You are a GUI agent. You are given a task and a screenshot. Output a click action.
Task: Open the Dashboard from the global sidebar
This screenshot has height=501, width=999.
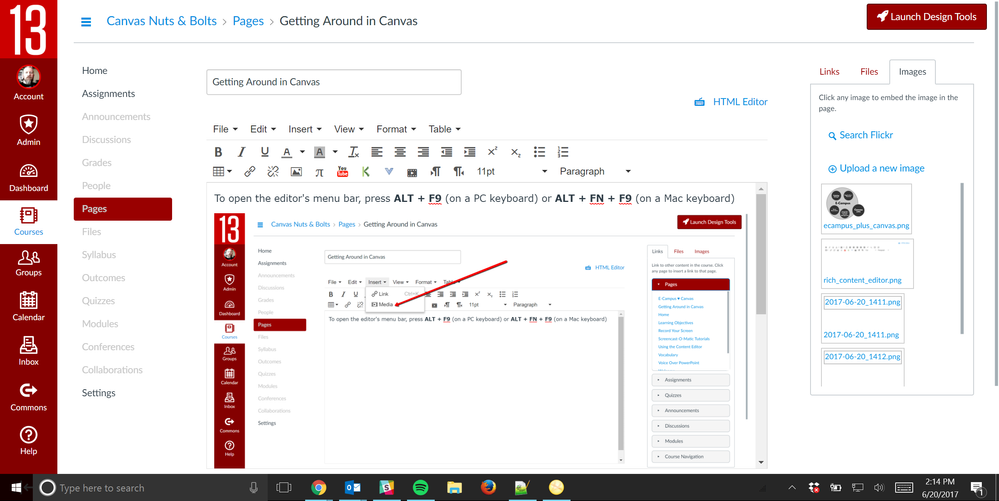coord(28,177)
